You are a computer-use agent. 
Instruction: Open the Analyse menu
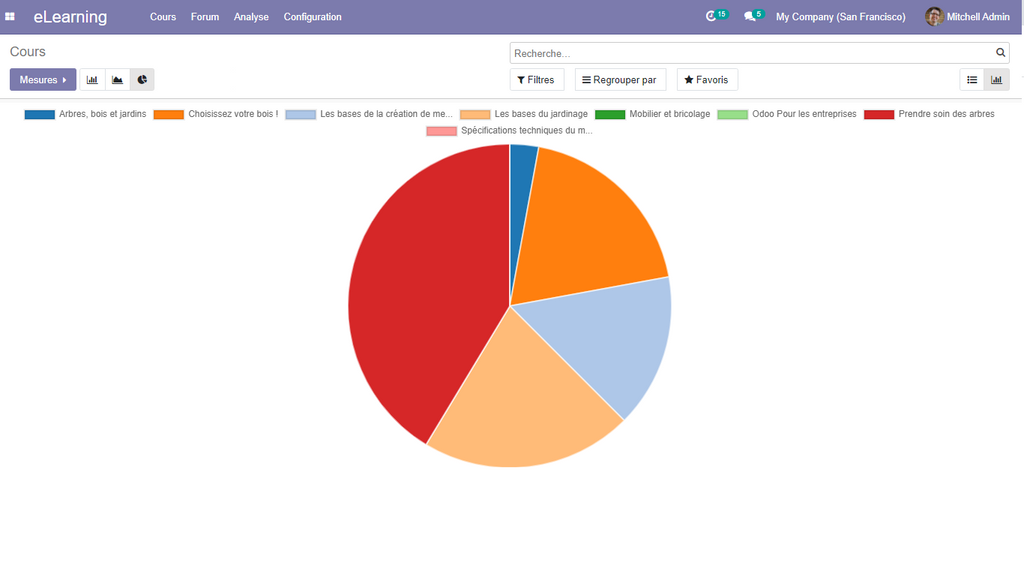point(251,17)
